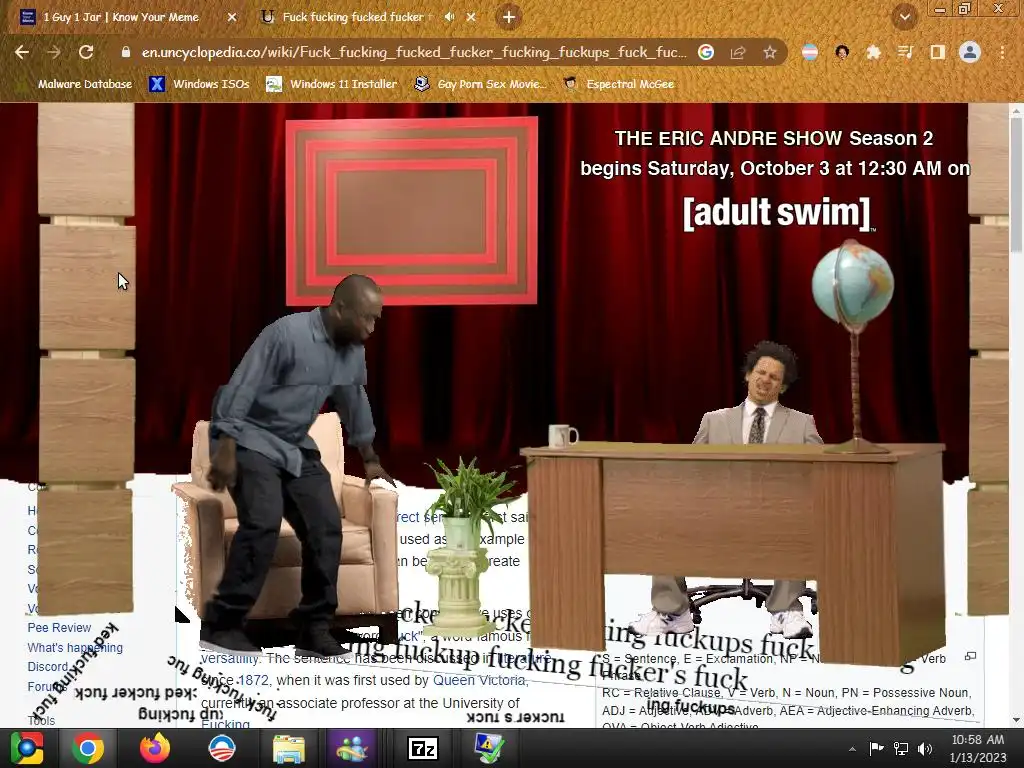The height and width of the screenshot is (768, 1024).
Task: Share this page icon
Action: 738,52
